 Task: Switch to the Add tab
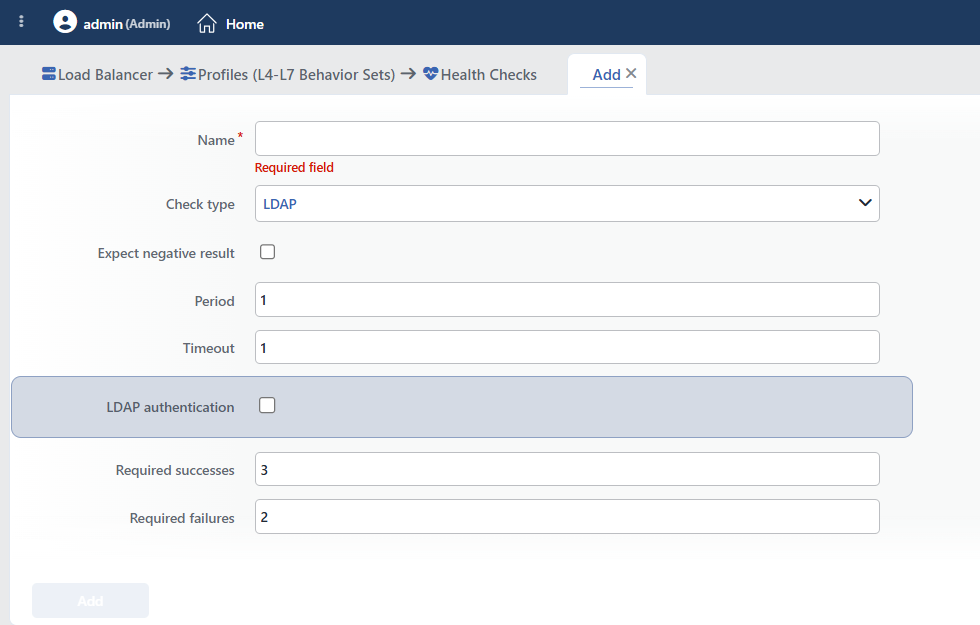pos(606,74)
